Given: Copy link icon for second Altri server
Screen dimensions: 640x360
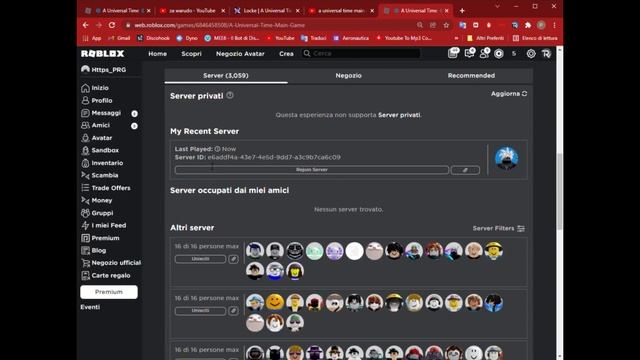Looking at the screenshot, I should click(233, 311).
